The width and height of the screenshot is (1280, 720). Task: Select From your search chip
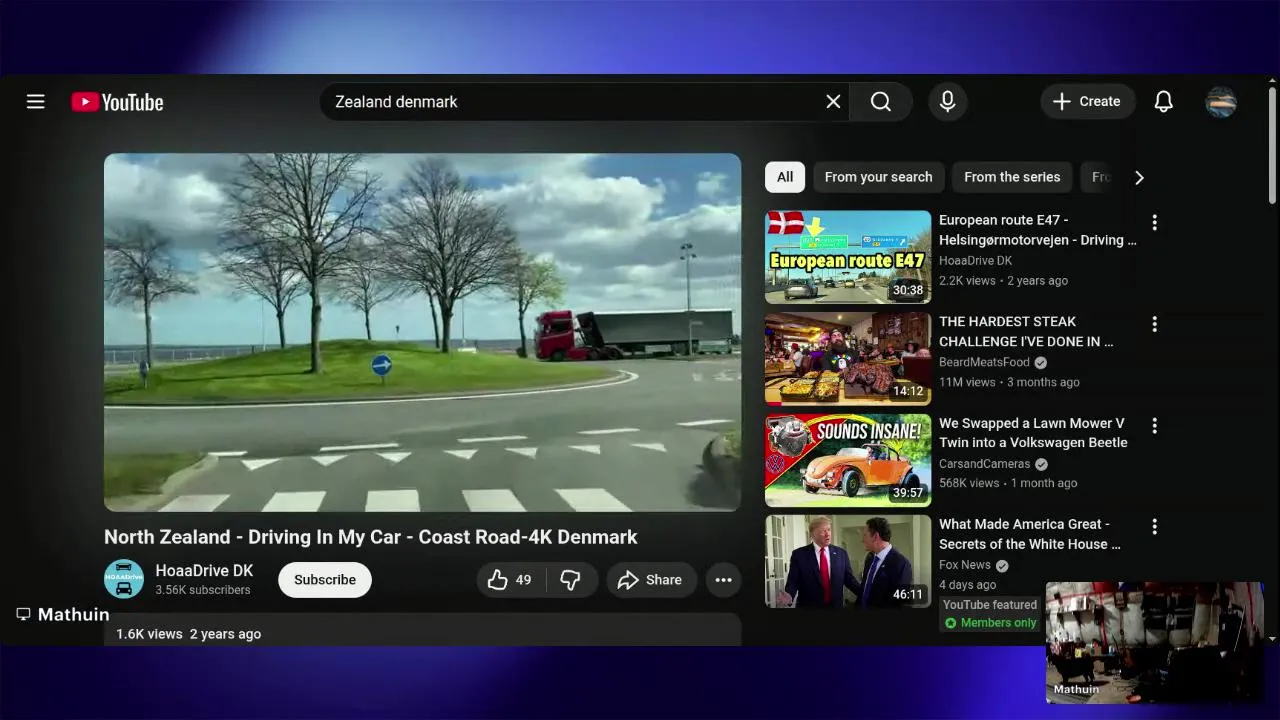(878, 177)
